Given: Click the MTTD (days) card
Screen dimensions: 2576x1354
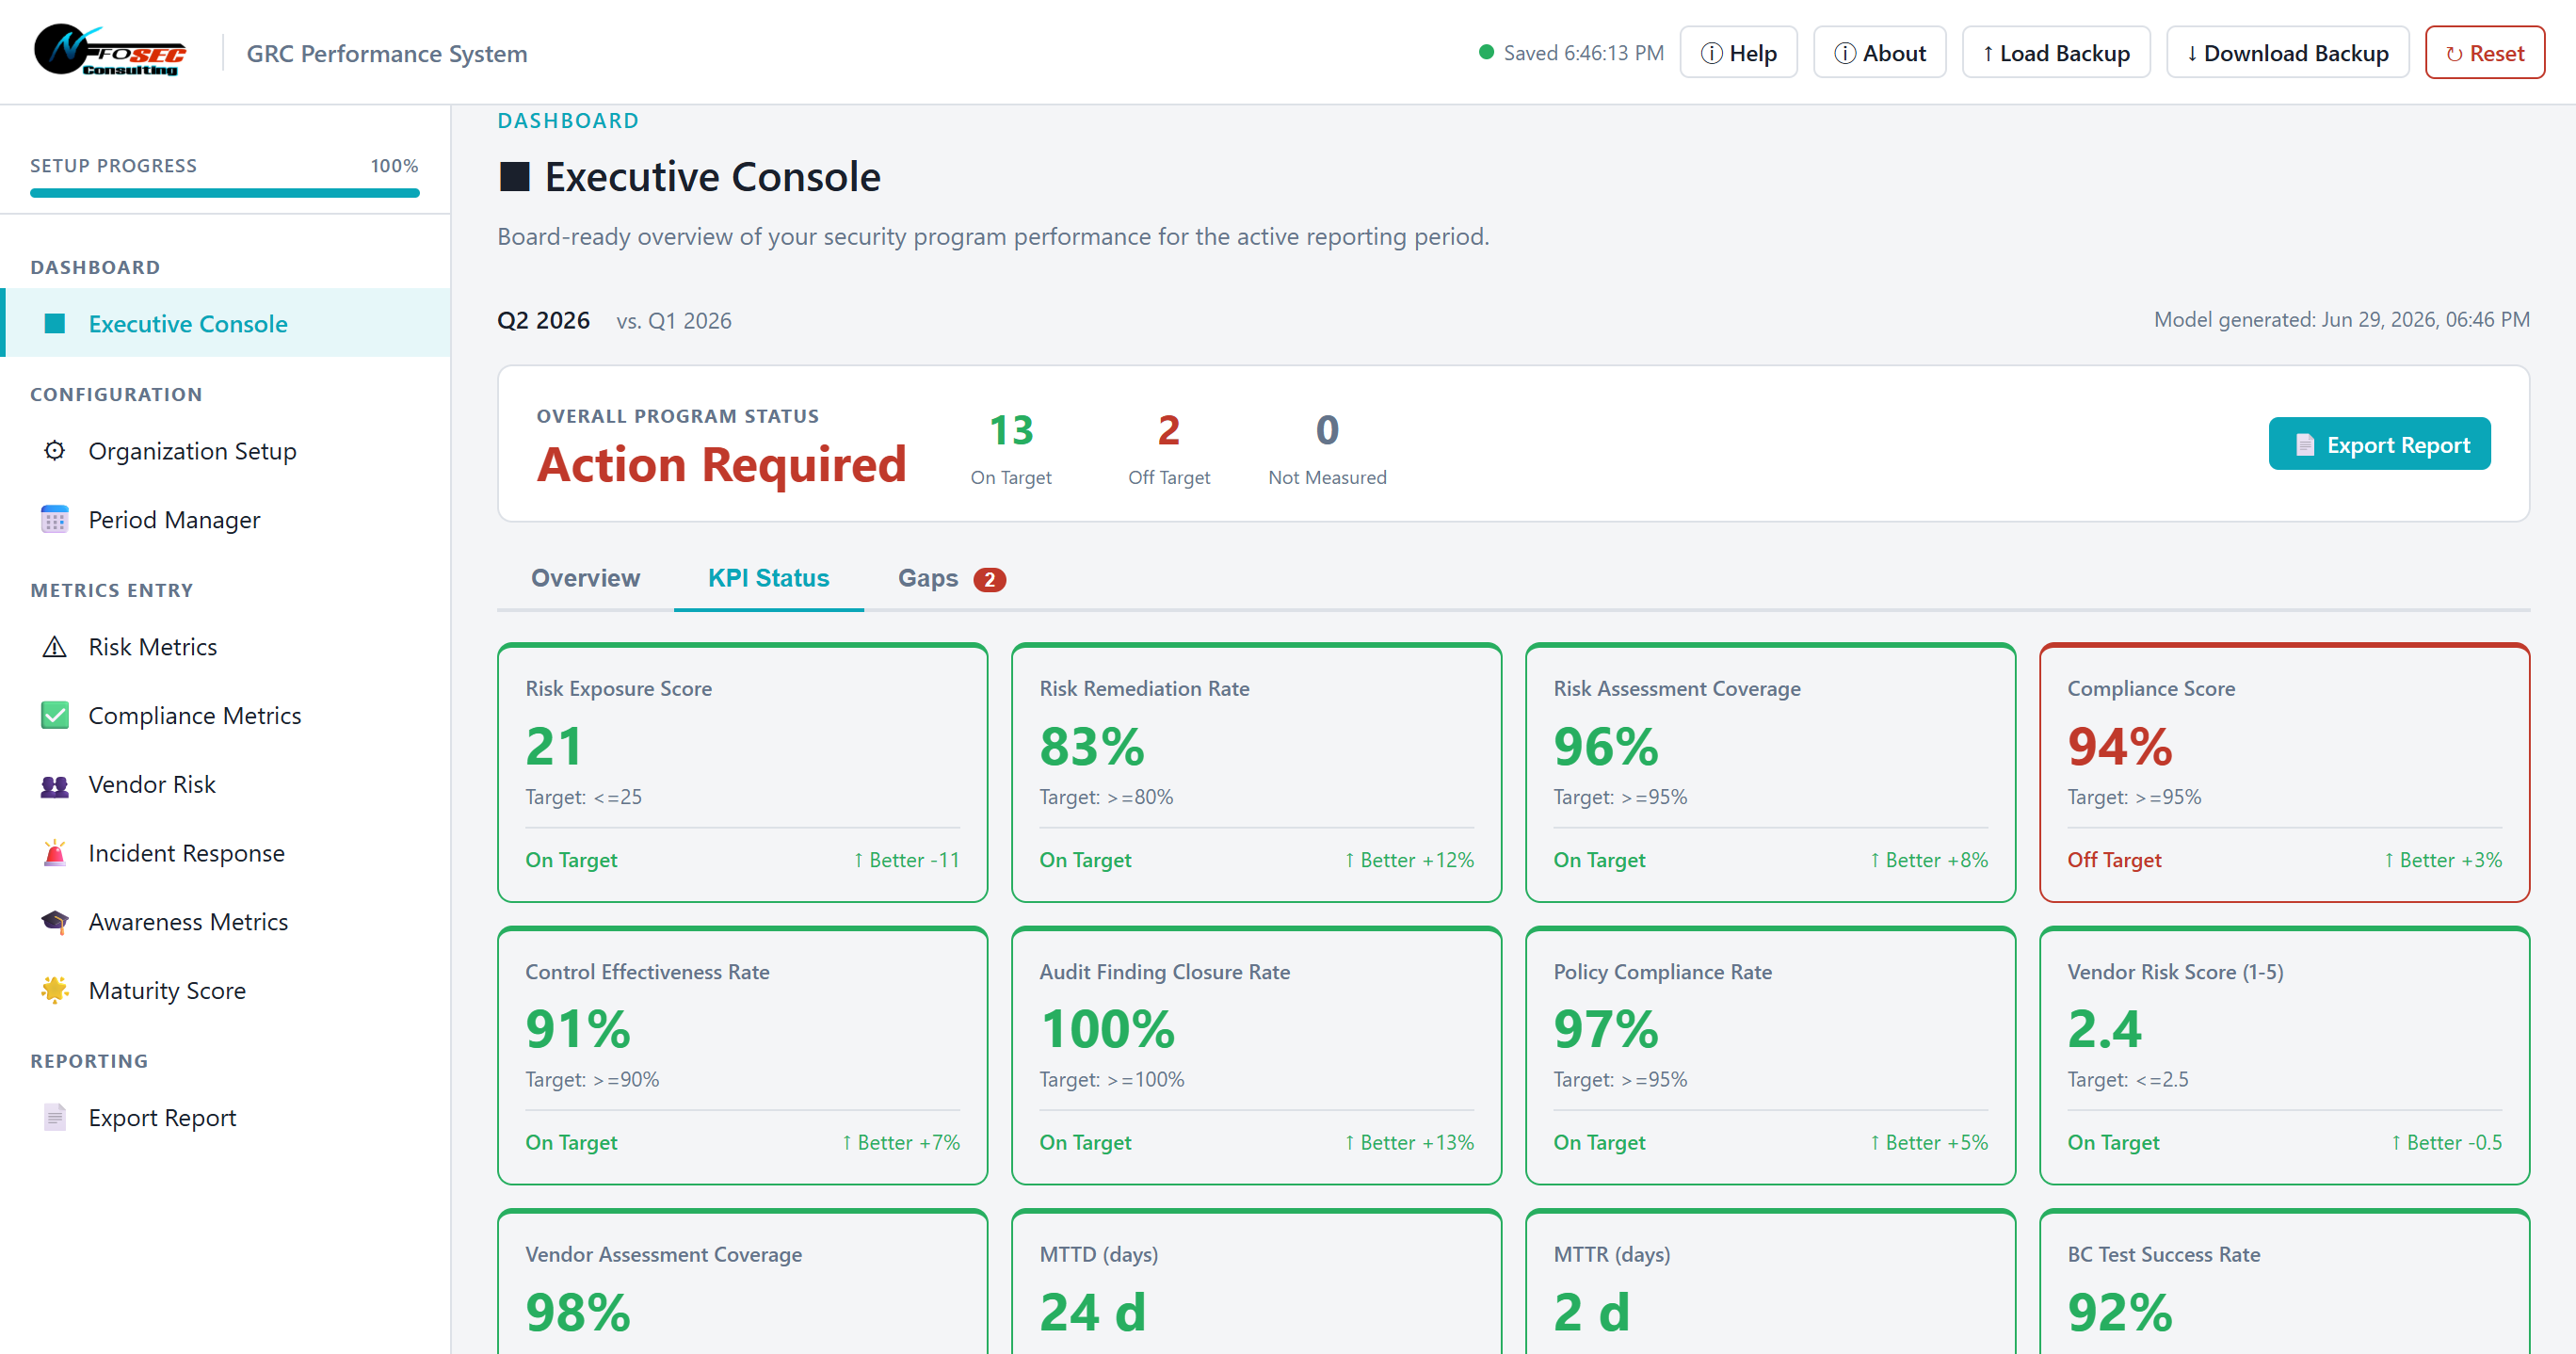Looking at the screenshot, I should coord(1256,1281).
